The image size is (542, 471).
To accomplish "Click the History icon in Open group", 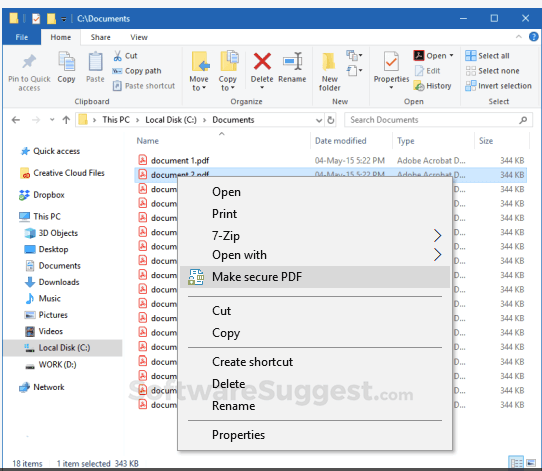I will 419,86.
